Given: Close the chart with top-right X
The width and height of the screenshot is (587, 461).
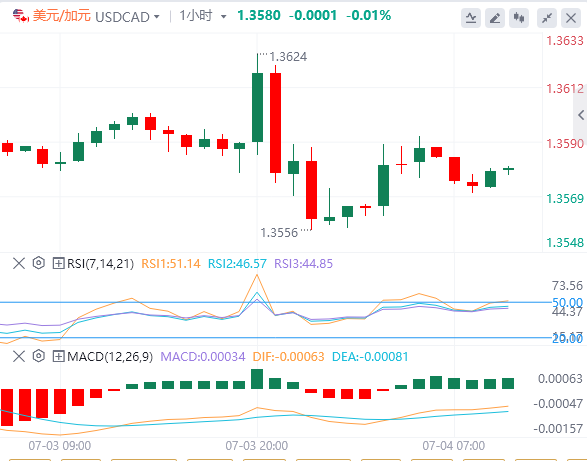Looking at the screenshot, I should coord(571,18).
